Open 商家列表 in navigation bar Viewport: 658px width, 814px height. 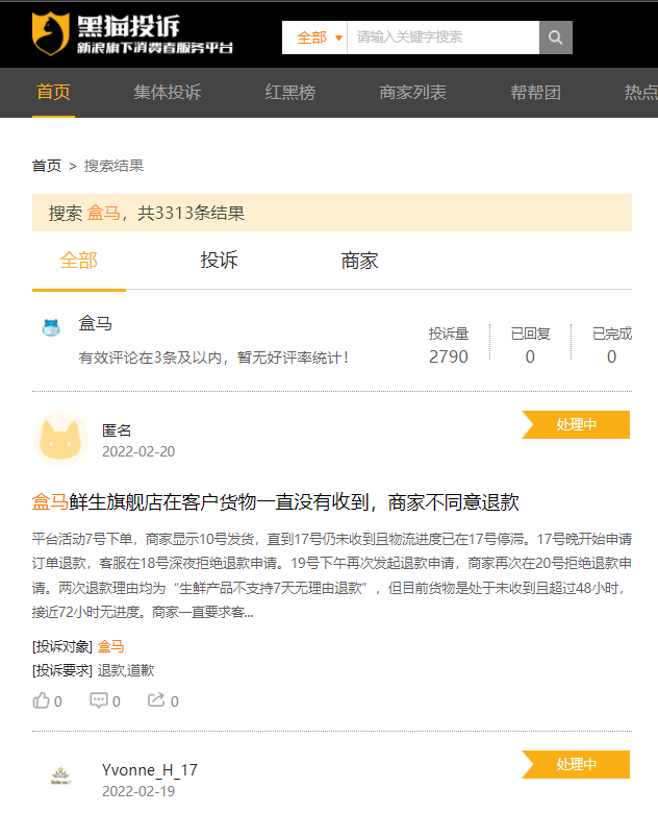[413, 93]
